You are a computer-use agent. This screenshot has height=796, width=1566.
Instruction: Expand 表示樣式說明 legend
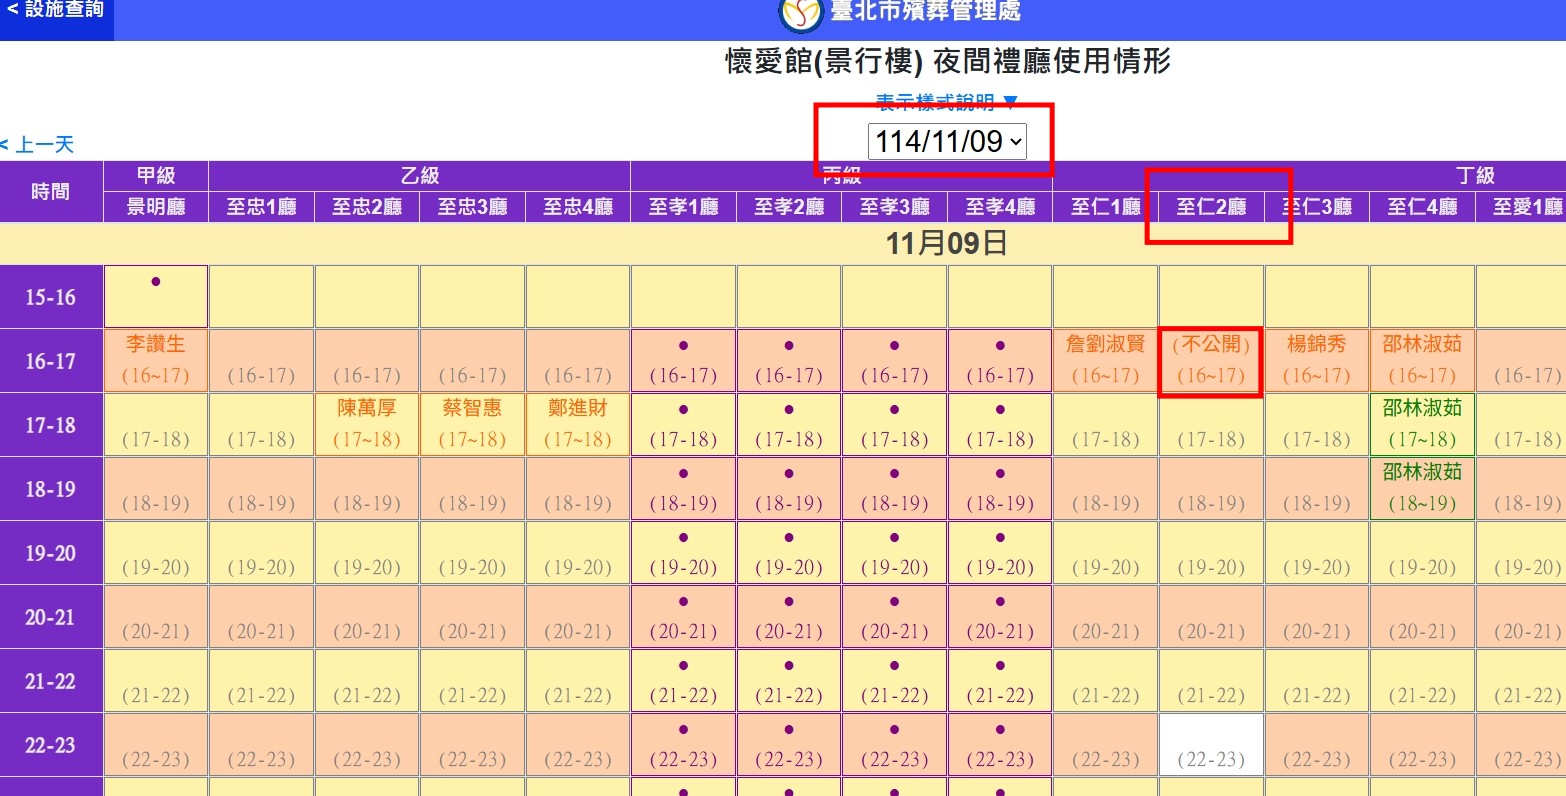pos(946,102)
